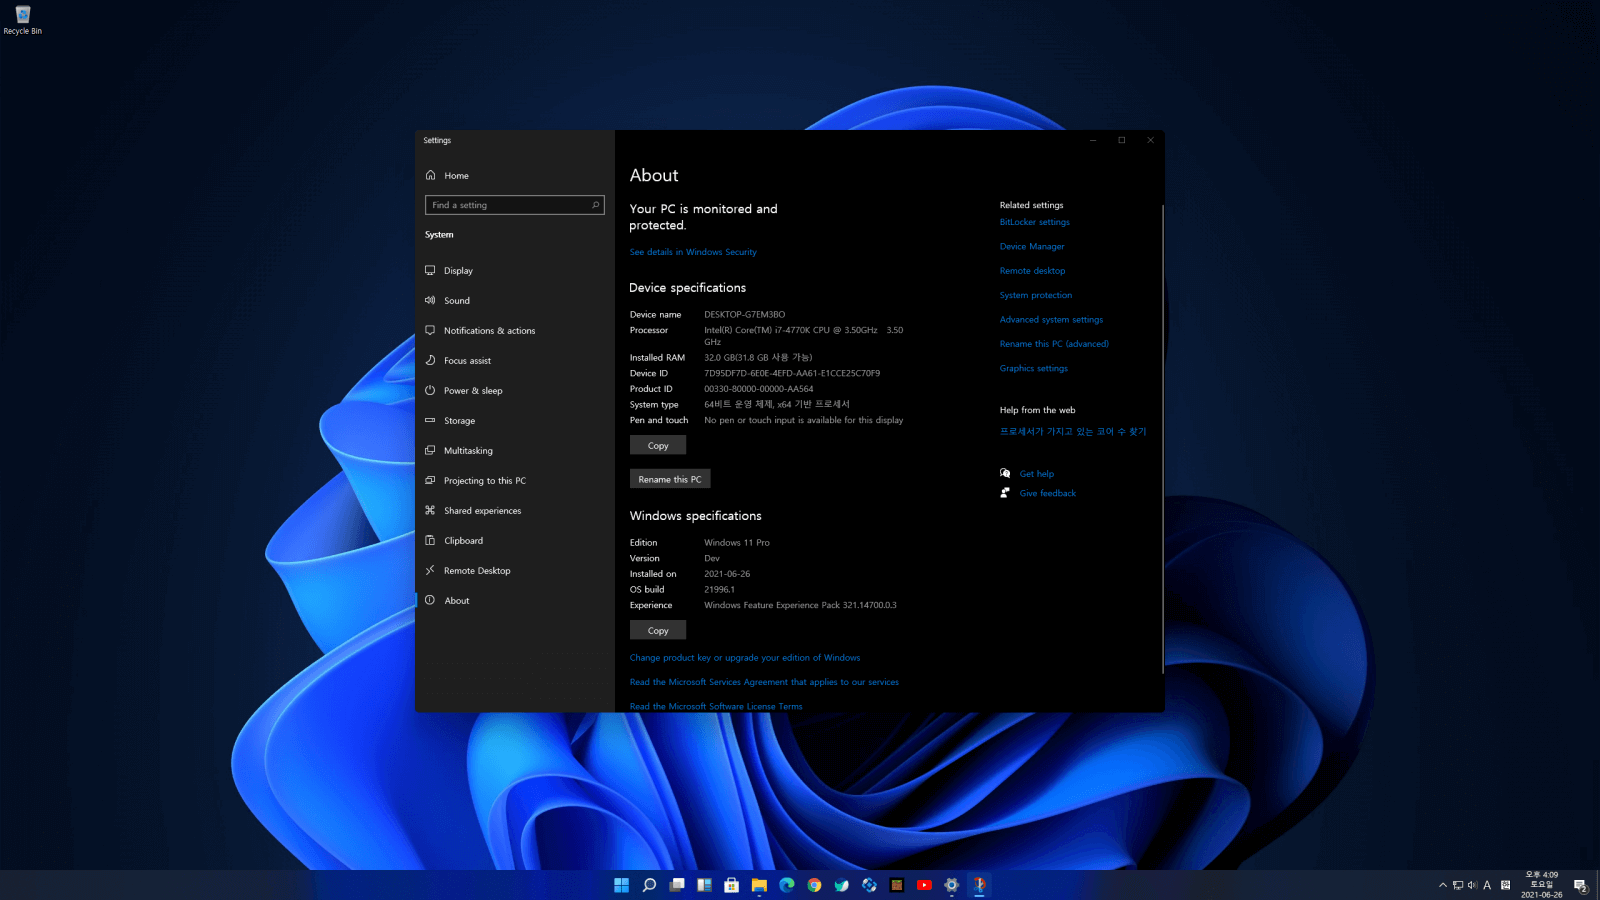Click Get help link
Viewport: 1600px width, 900px height.
(1037, 474)
